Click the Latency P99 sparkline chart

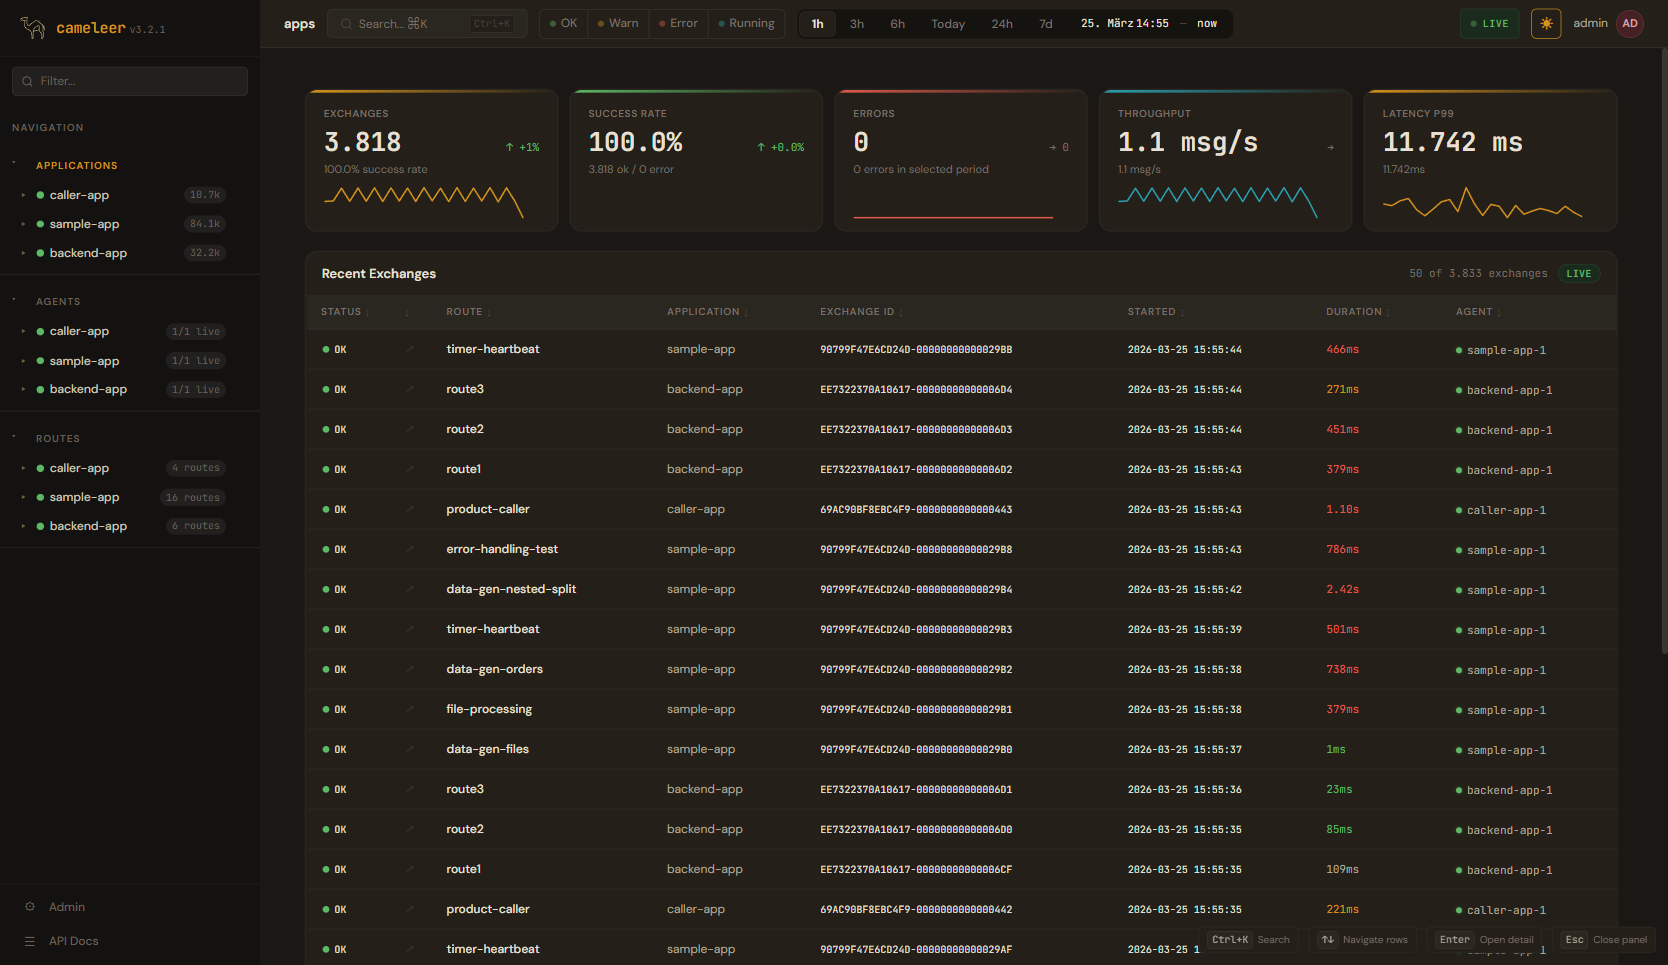[1481, 203]
